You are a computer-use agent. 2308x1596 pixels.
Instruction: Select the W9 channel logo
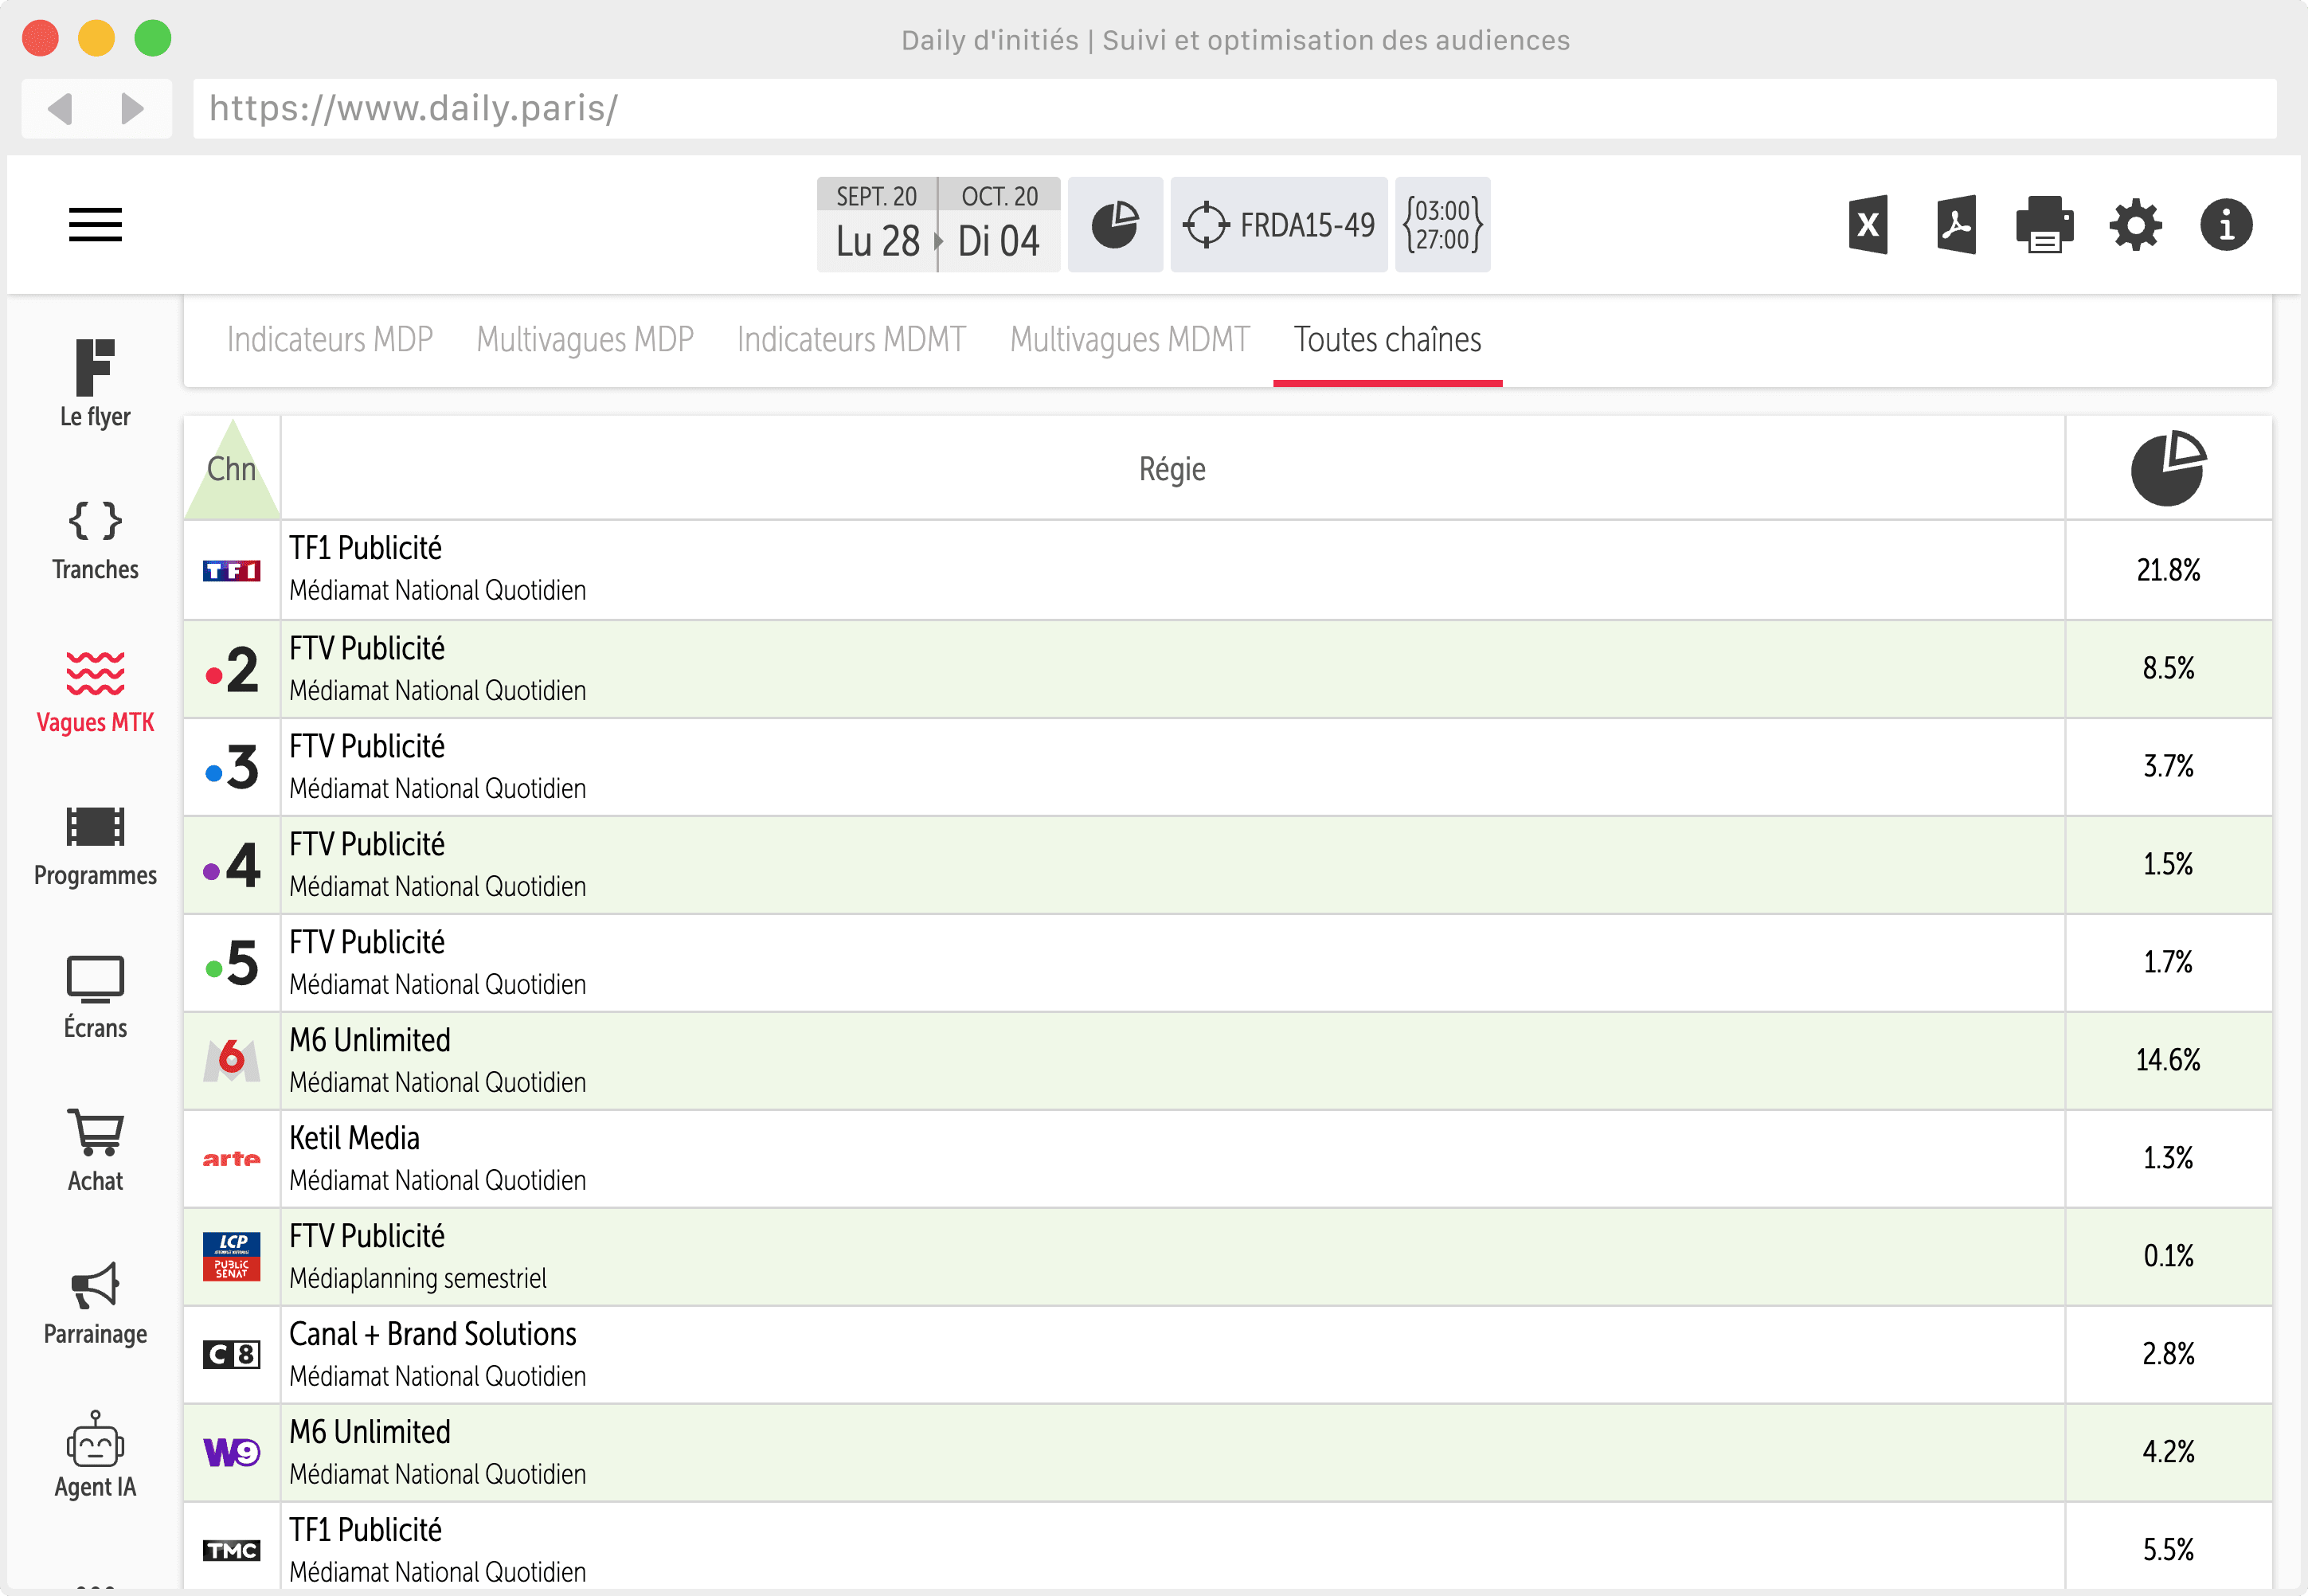pyautogui.click(x=231, y=1452)
